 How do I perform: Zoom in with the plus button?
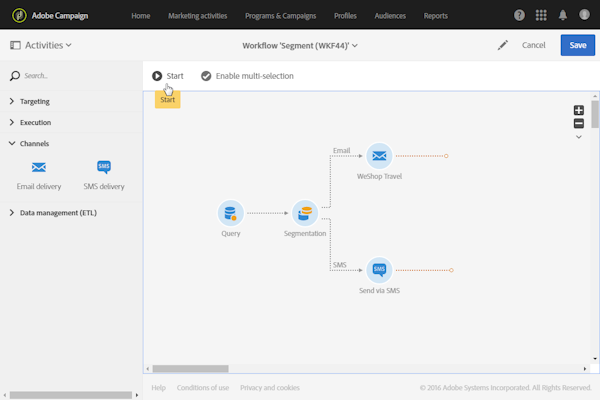(578, 110)
